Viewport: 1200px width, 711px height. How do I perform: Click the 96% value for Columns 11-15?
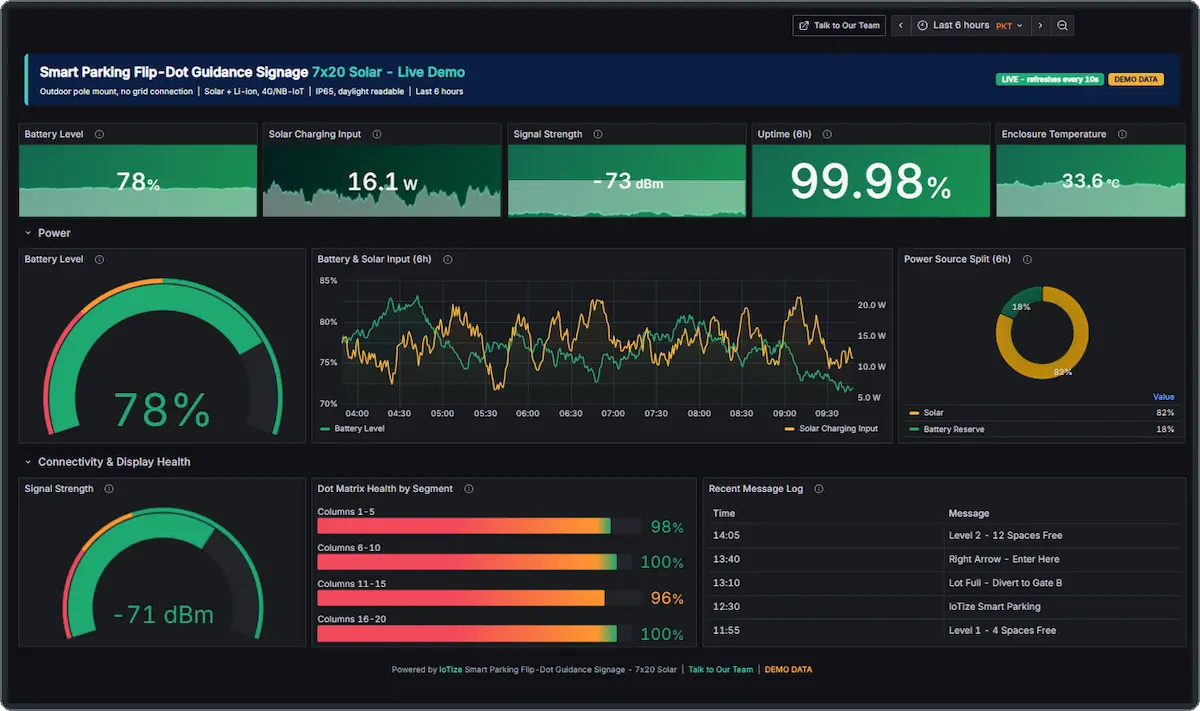pos(667,599)
